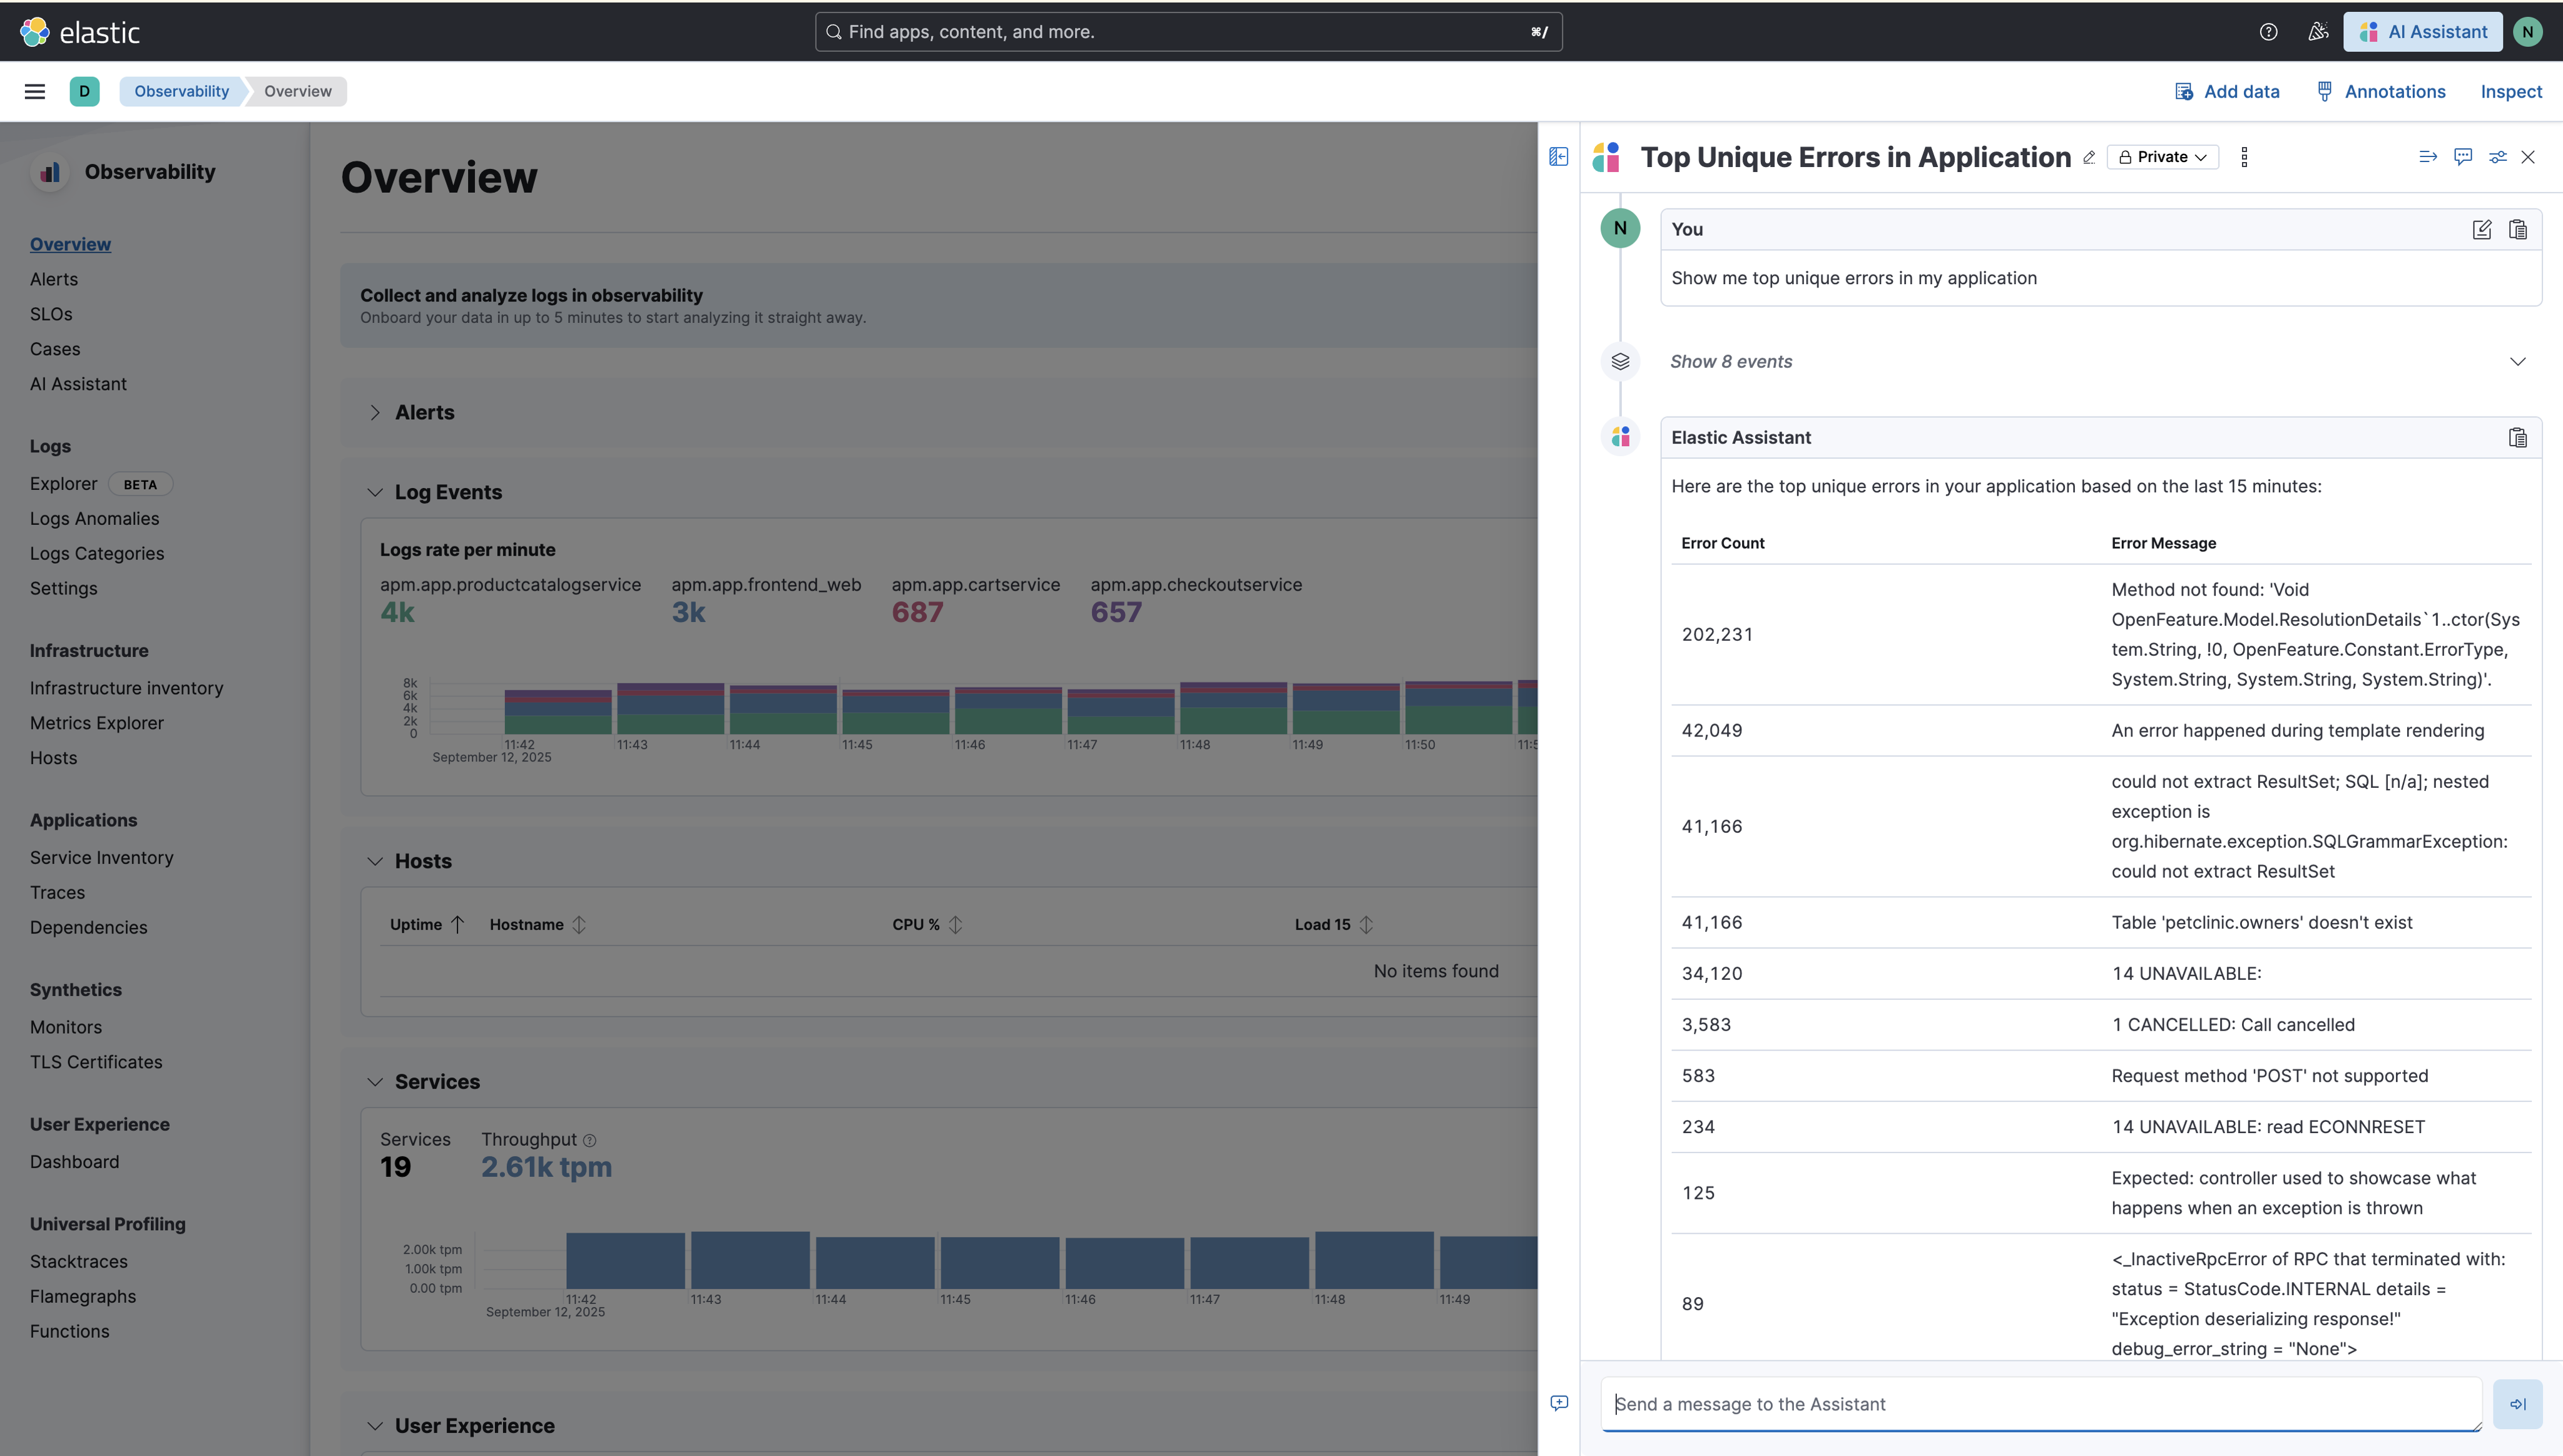Screen dimensions: 2563x1456
Task: Copy the Elastic Assistant response via clipboard icon
Action: [x=2518, y=437]
